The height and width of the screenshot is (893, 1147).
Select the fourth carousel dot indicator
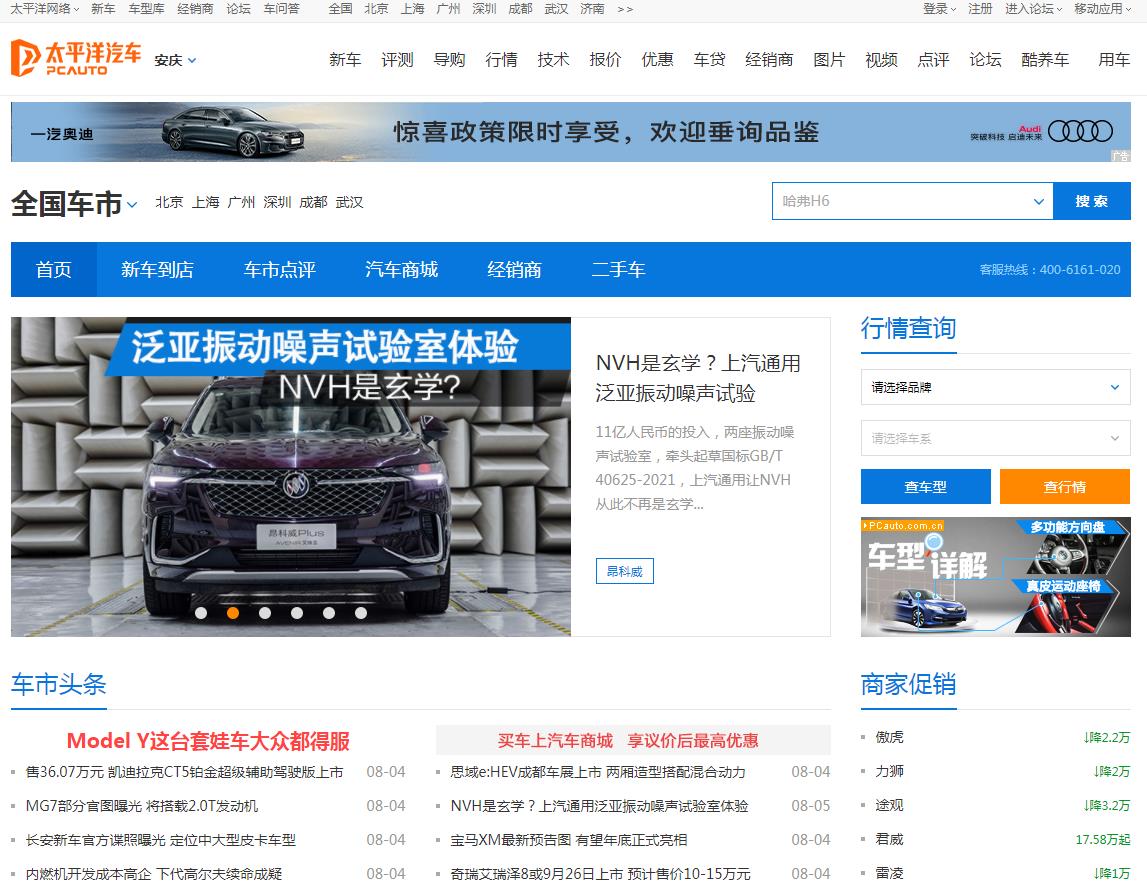pos(297,613)
